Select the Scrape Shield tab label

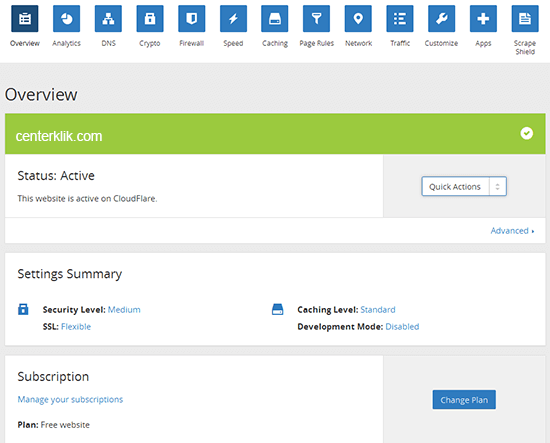pos(525,47)
